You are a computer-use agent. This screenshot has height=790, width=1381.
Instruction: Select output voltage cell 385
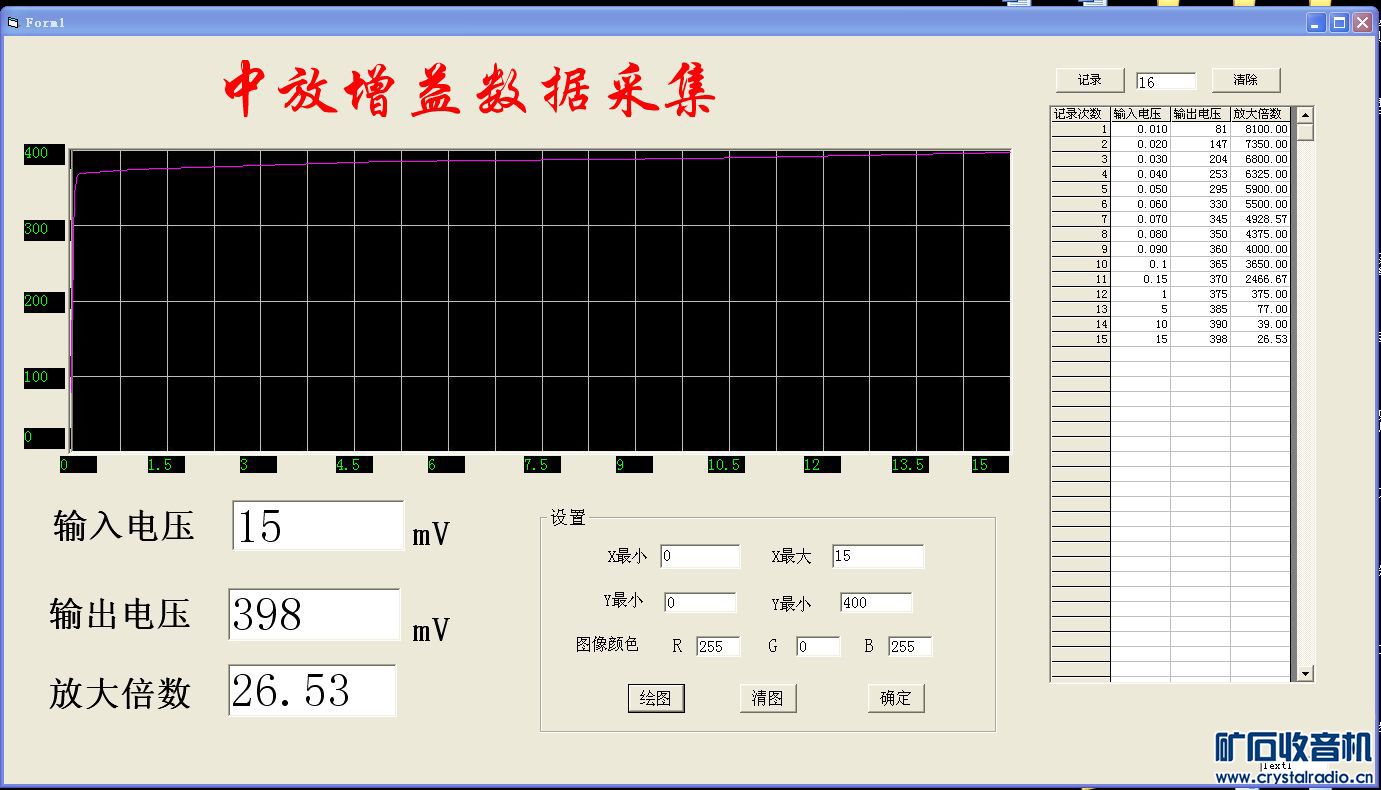[x=1200, y=309]
